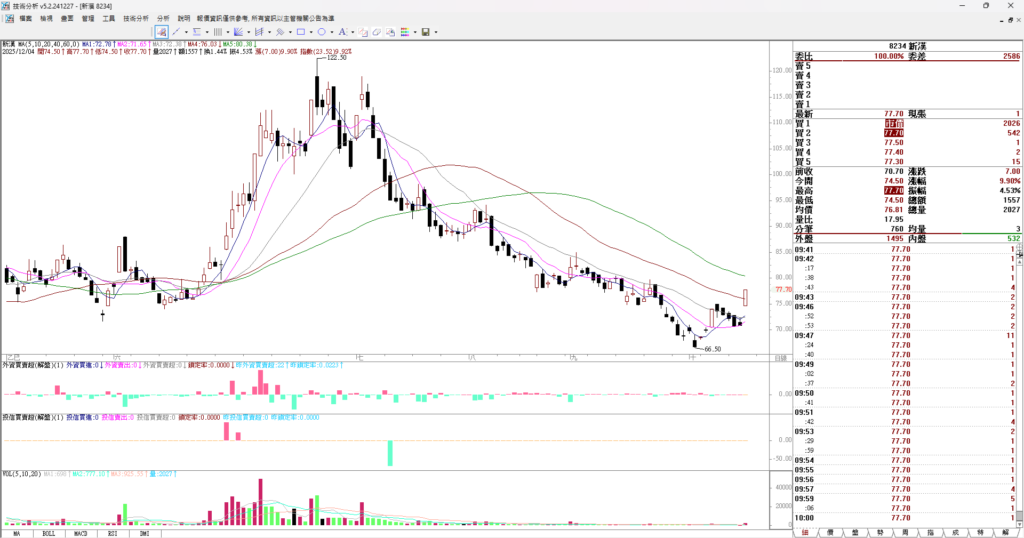The height and width of the screenshot is (538, 1024).
Task: Open the 檔案 menu
Action: click(25, 18)
